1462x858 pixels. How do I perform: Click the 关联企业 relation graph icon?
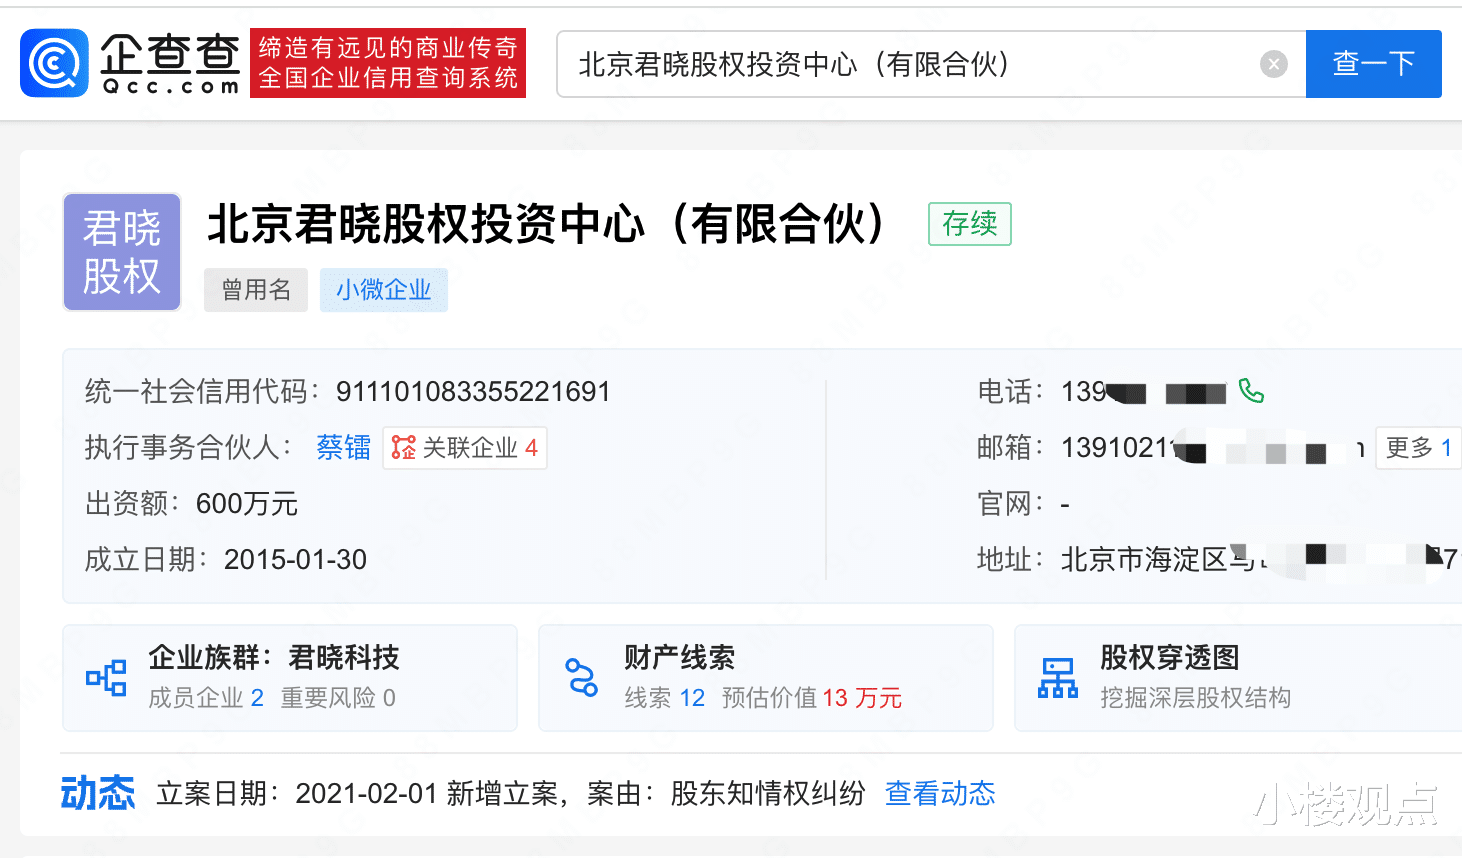click(403, 447)
